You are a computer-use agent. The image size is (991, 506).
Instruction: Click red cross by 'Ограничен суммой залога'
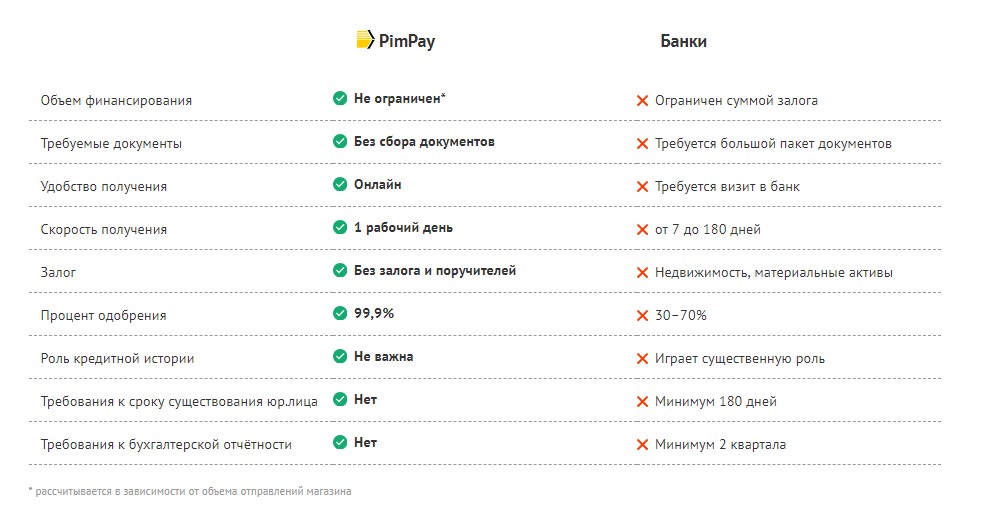642,101
